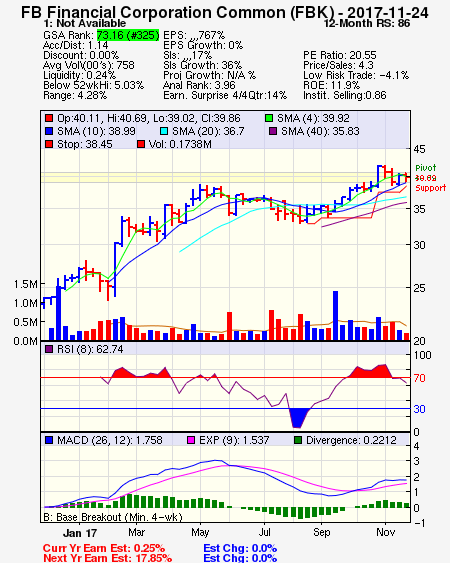
Task: Click the green Pivot label beside the chart
Action: pyautogui.click(x=426, y=168)
